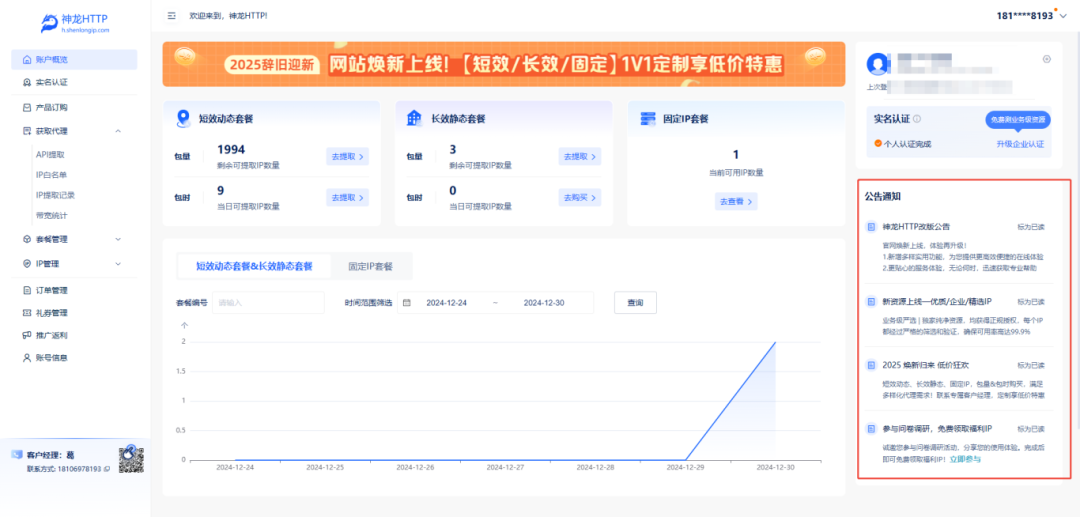This screenshot has width=1080, height=517.
Task: Click the 长效静态套餐 building icon
Action: click(414, 118)
